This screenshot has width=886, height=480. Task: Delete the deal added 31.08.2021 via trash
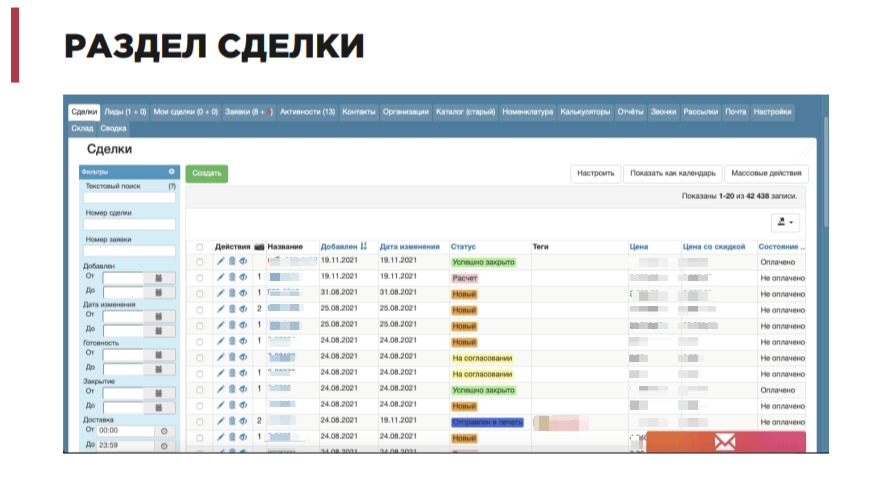coord(232,293)
